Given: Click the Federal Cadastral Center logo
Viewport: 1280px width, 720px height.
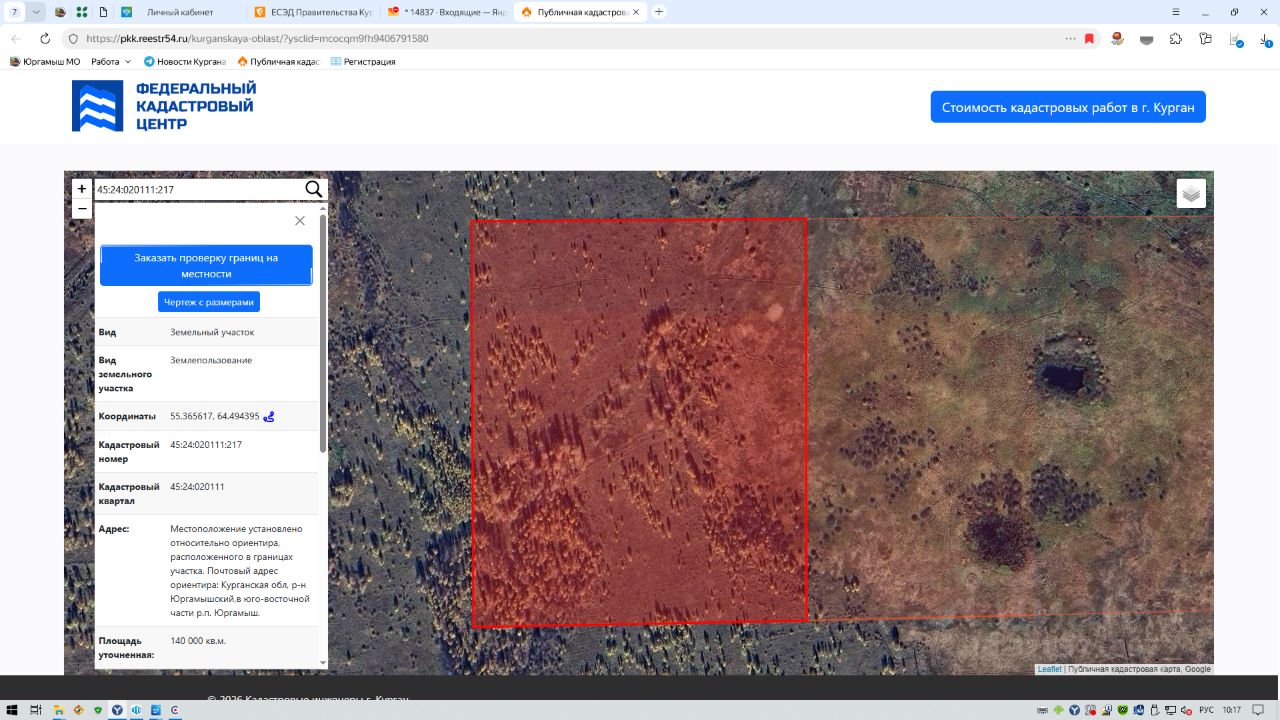Looking at the screenshot, I should [164, 106].
